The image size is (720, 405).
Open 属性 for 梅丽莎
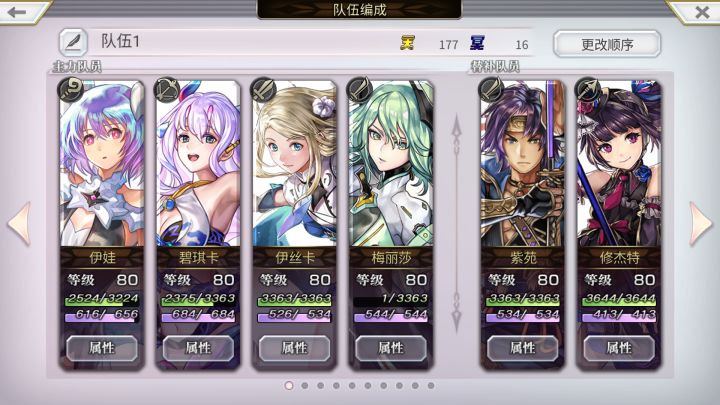tap(391, 348)
